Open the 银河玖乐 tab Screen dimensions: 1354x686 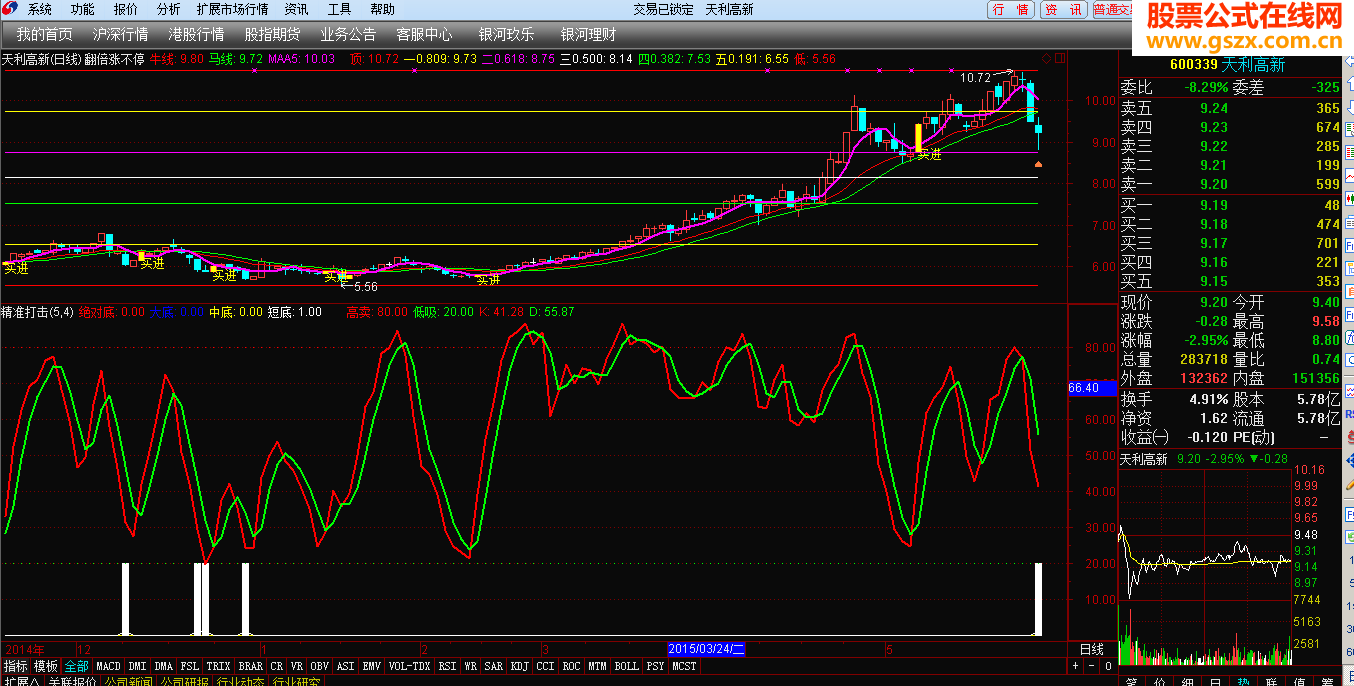(506, 34)
